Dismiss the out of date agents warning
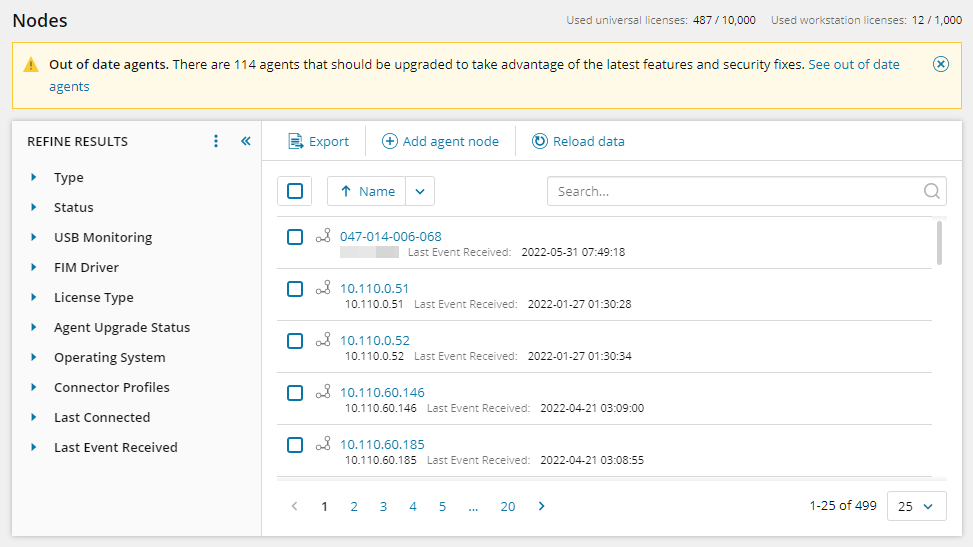The width and height of the screenshot is (973, 547). [x=940, y=64]
